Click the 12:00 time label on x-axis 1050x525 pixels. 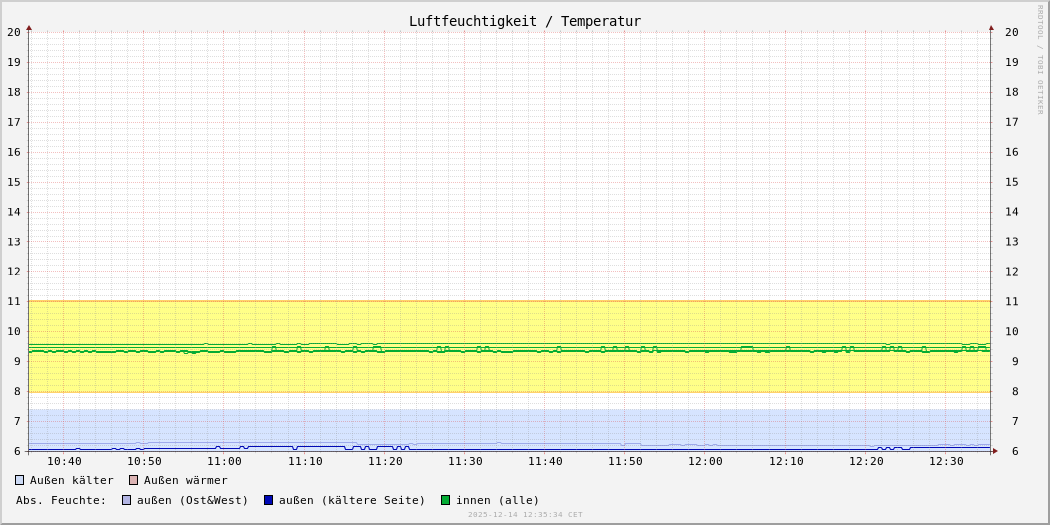705,461
